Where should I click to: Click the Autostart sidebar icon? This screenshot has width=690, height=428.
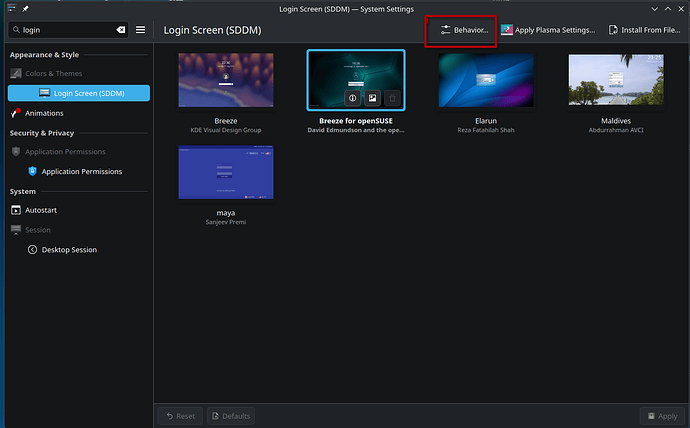[x=16, y=210]
